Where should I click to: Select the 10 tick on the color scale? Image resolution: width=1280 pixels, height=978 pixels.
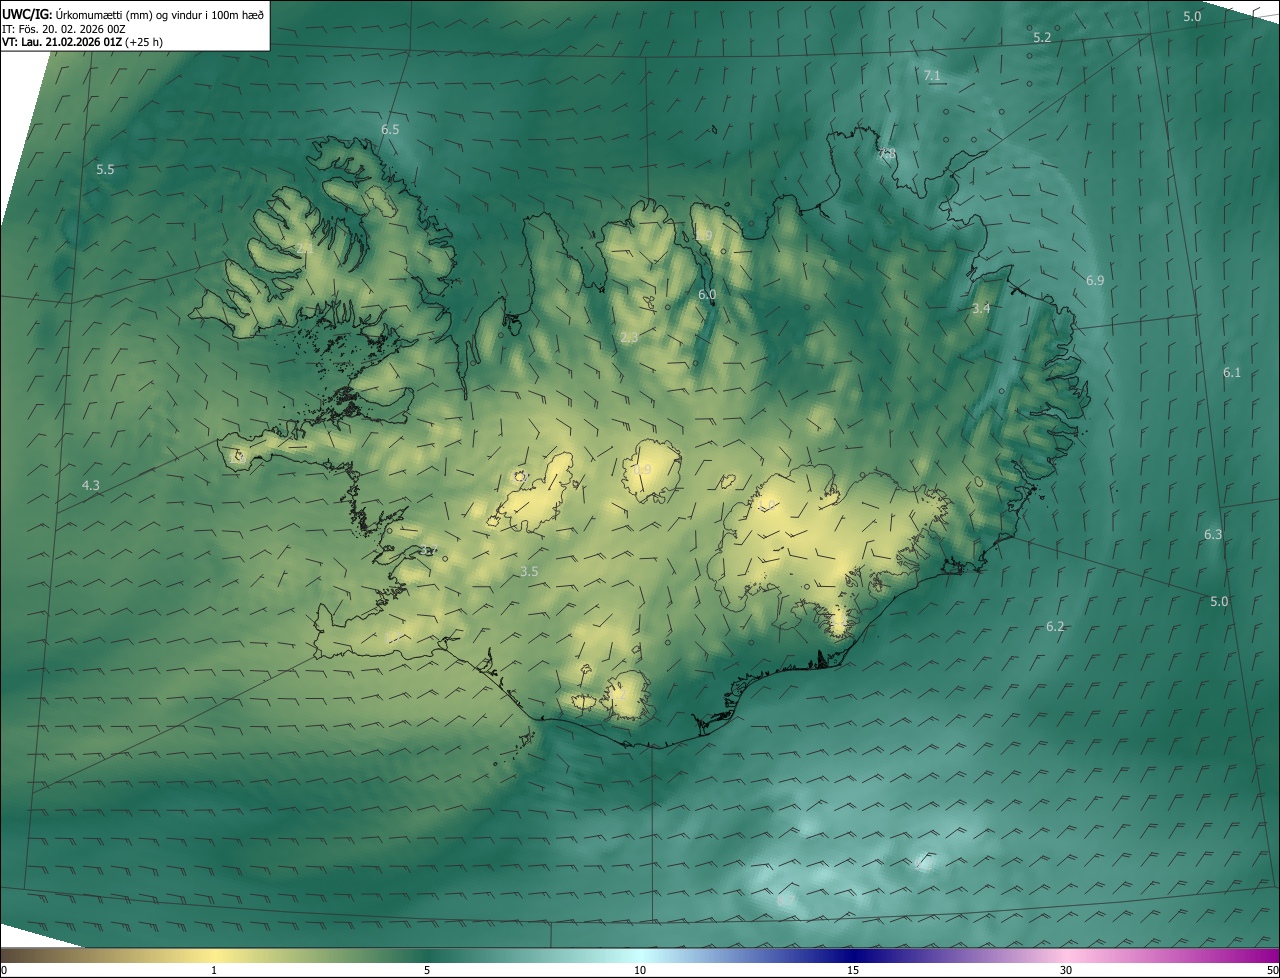[640, 971]
